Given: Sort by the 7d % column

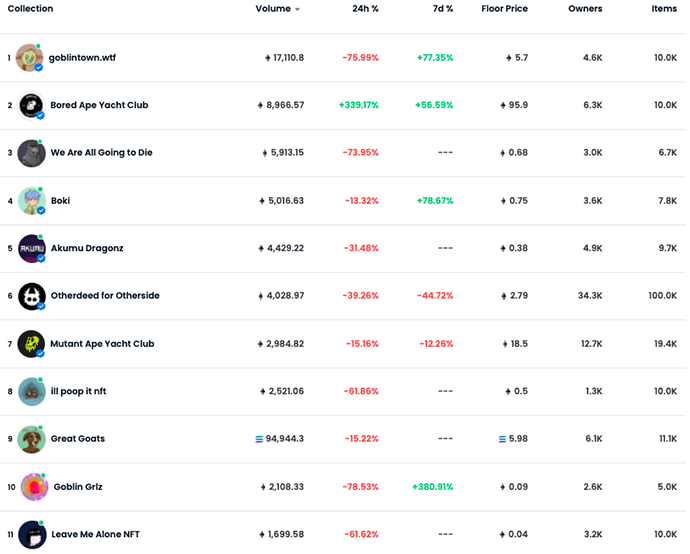Looking at the screenshot, I should (x=443, y=8).
